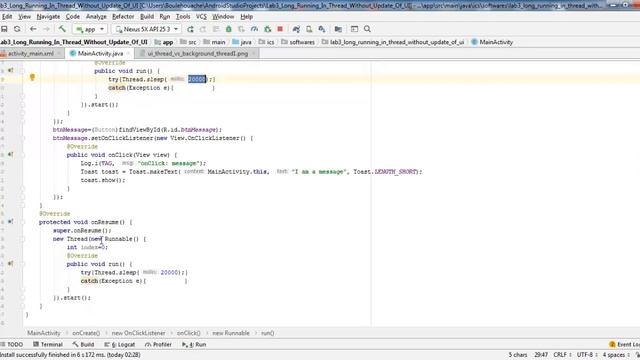Click the "I am a message" string

(318, 172)
